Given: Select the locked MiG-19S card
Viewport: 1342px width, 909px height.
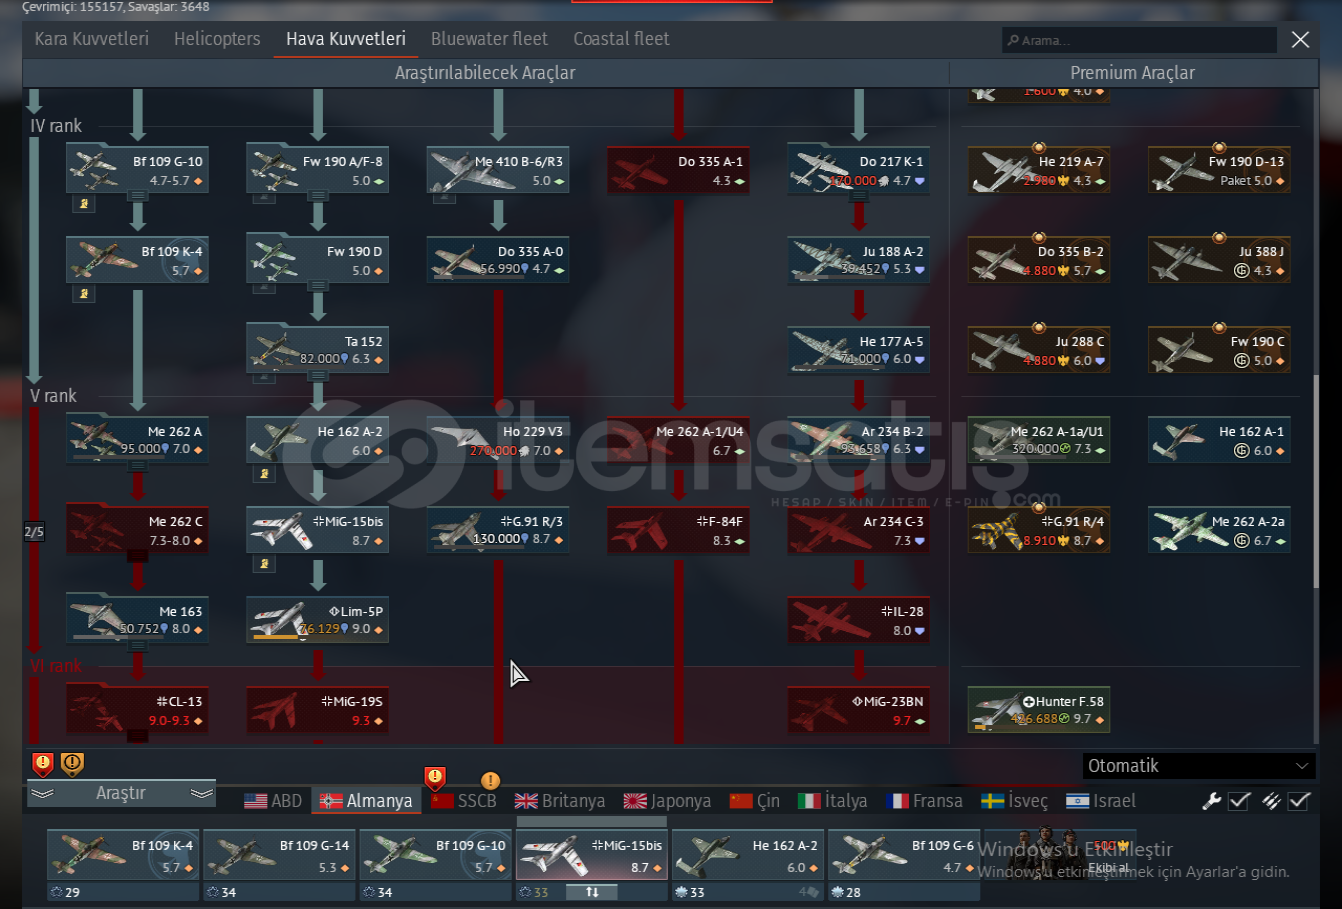Looking at the screenshot, I should tap(317, 709).
